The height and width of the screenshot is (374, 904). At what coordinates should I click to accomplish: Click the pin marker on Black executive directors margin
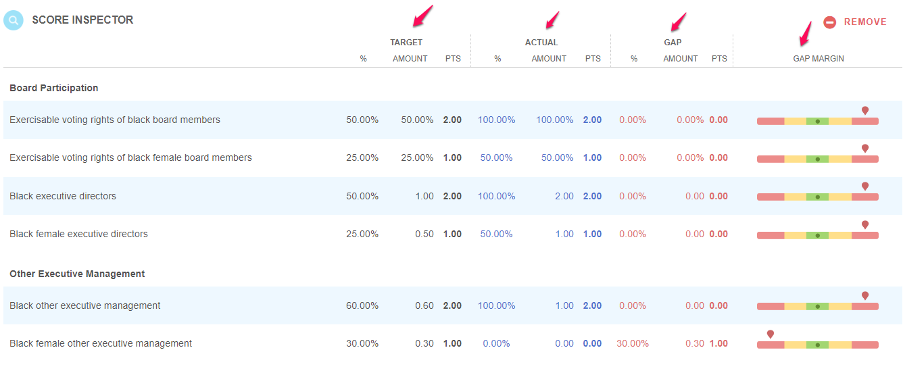pos(865,187)
